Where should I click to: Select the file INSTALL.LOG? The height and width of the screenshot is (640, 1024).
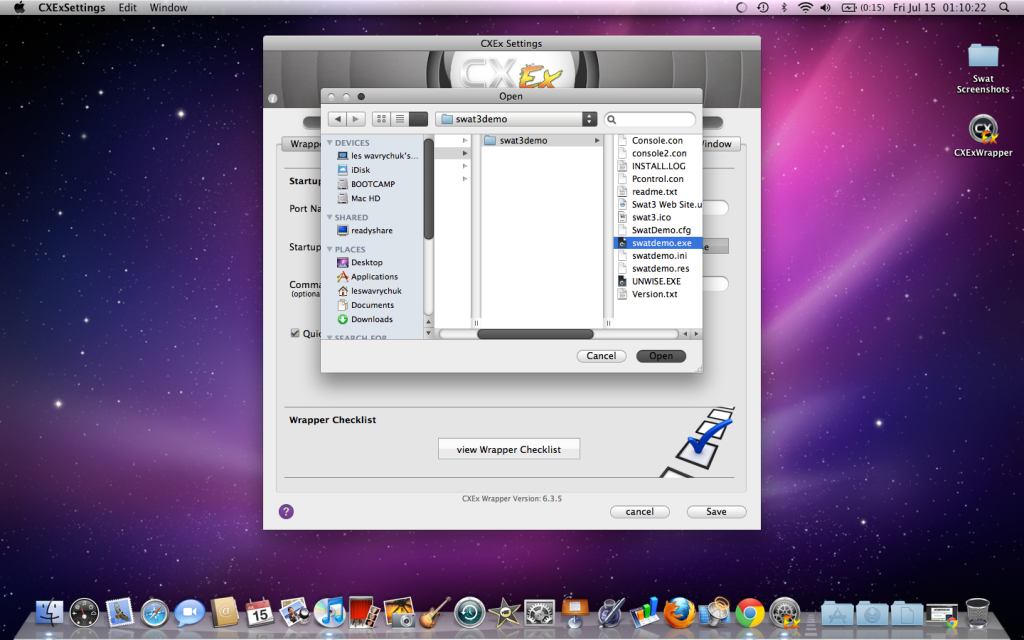(x=658, y=166)
